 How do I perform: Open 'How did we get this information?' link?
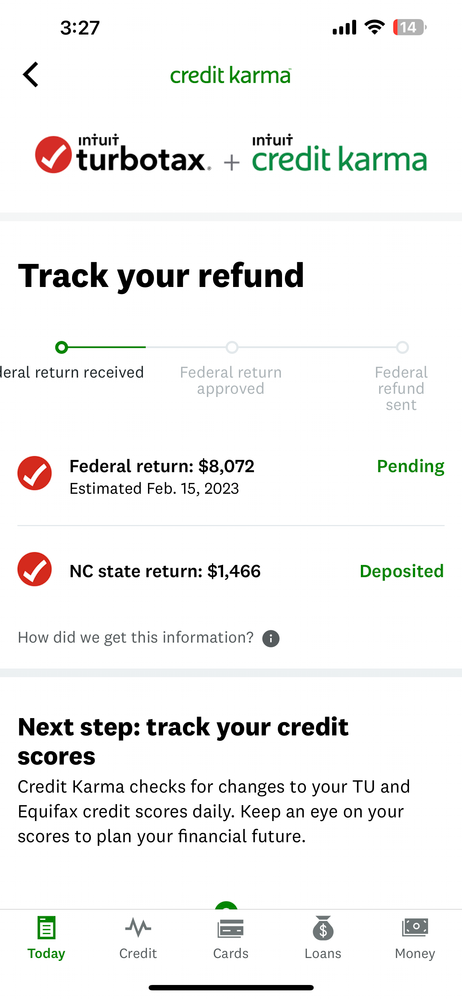click(x=135, y=638)
